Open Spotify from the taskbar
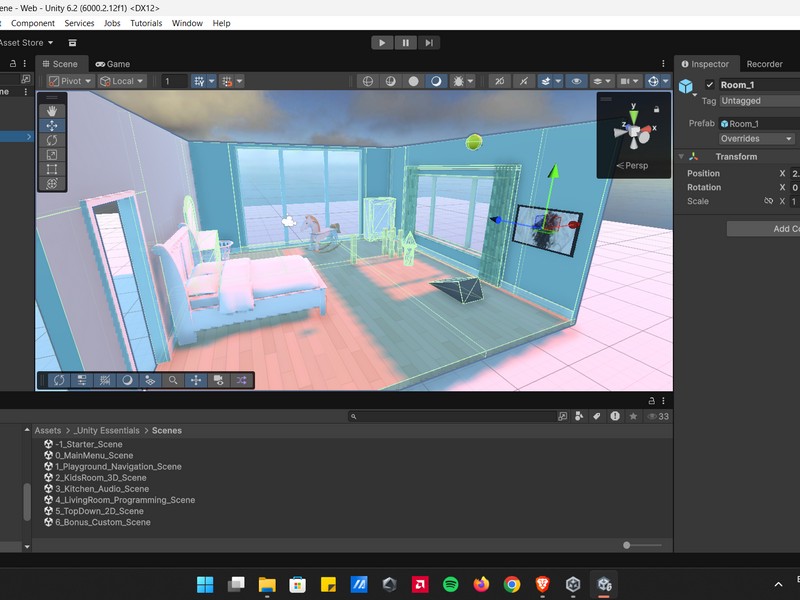800x600 pixels. coord(450,584)
